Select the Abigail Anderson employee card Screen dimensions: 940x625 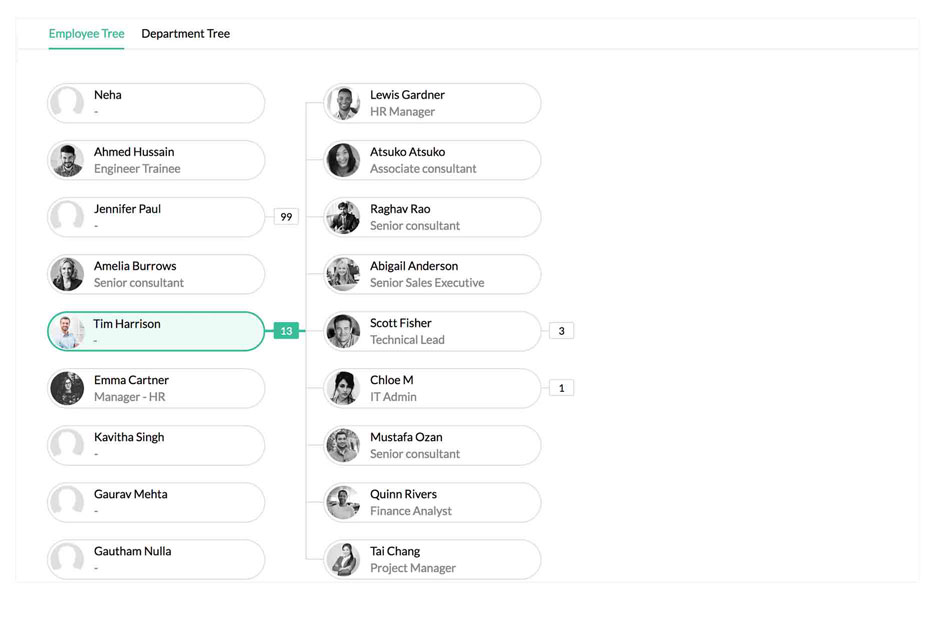(432, 274)
